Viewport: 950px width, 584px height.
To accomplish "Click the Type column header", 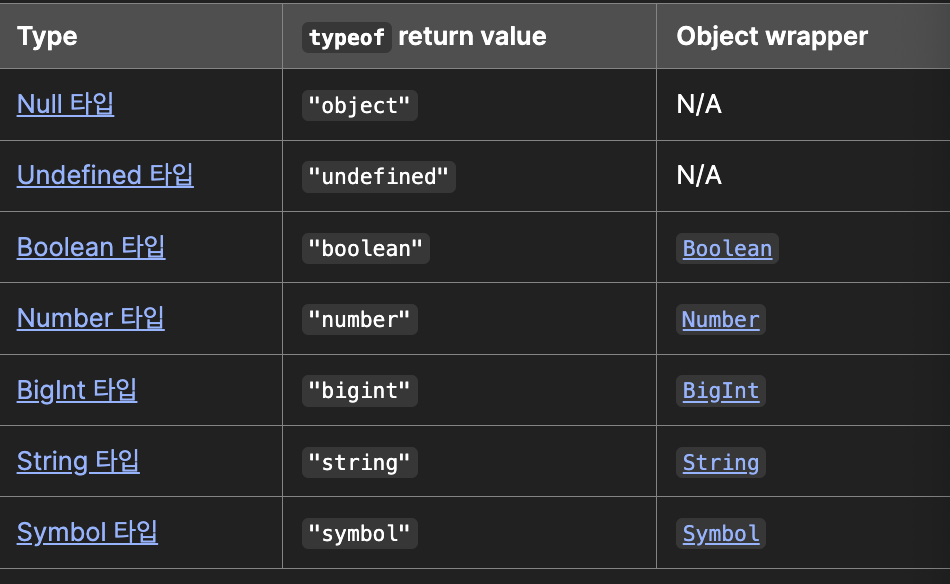I will coord(47,37).
